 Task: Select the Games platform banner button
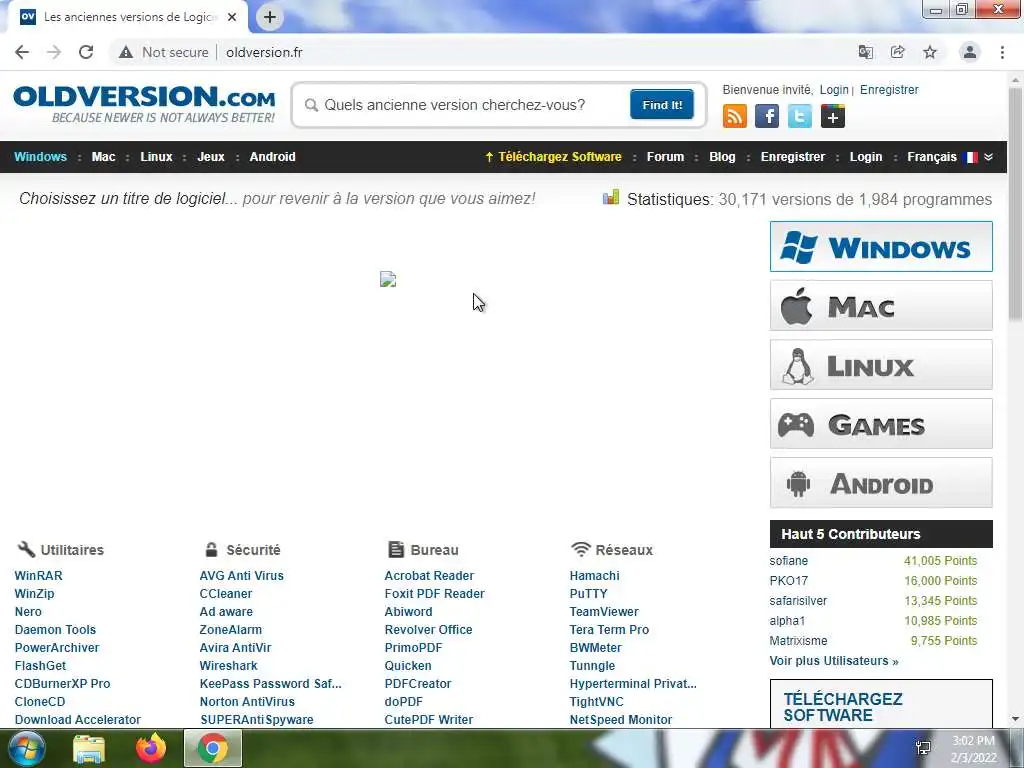point(881,424)
